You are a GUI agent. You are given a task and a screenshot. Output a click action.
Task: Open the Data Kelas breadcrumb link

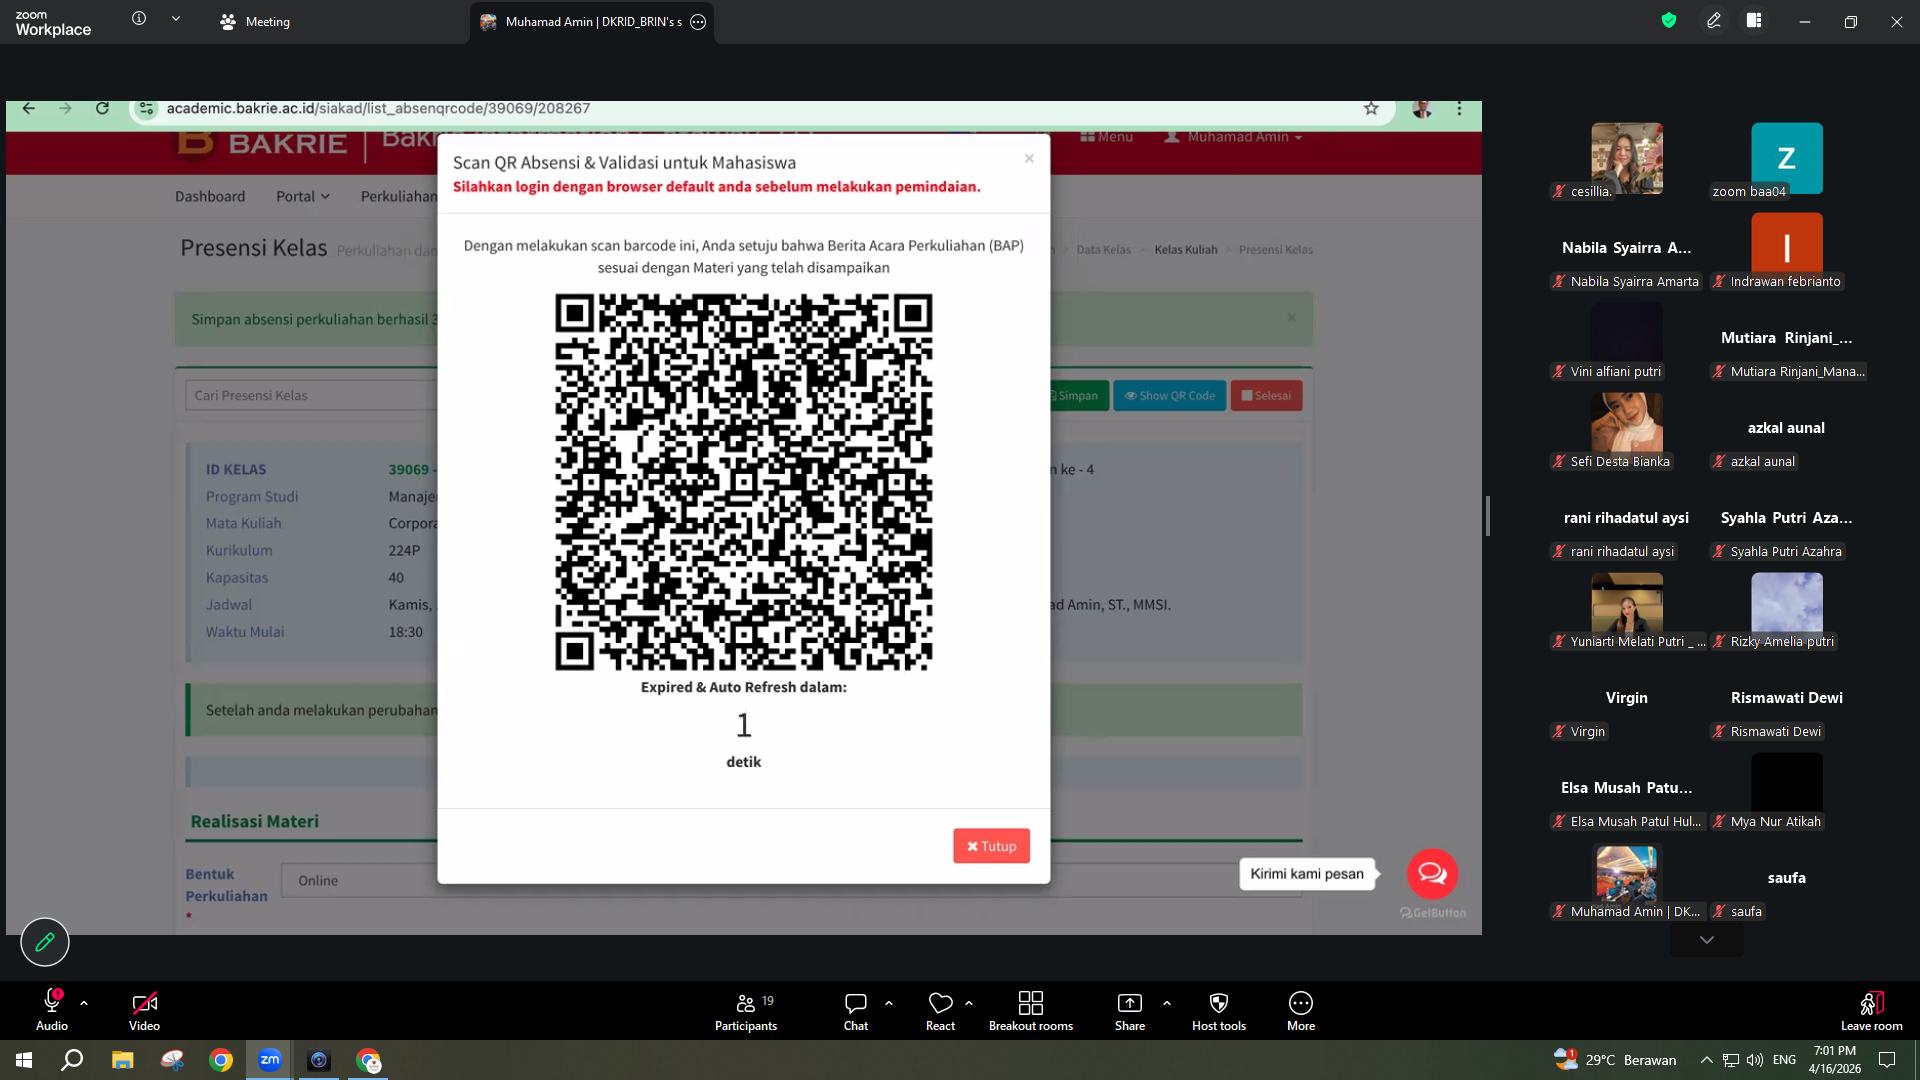[1104, 250]
